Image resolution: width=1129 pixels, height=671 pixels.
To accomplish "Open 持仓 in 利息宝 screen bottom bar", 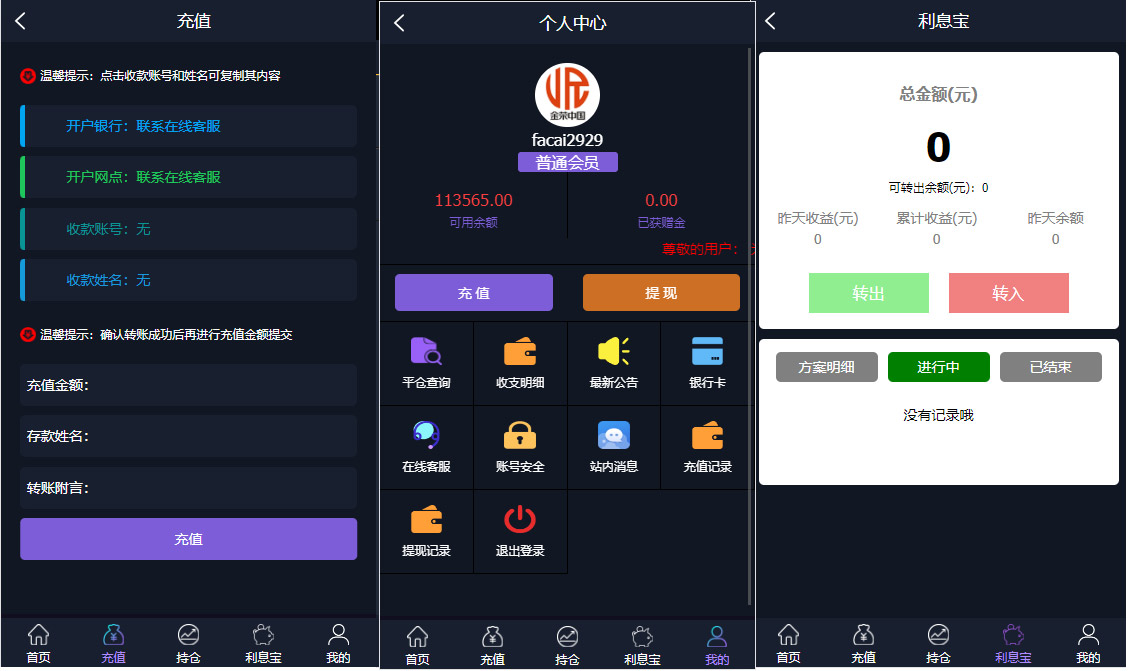I will click(938, 643).
